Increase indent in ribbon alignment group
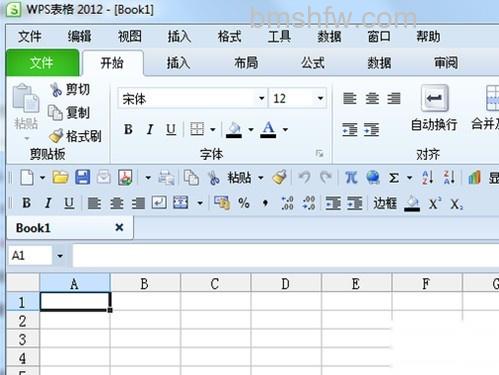499x375 pixels. 372,130
